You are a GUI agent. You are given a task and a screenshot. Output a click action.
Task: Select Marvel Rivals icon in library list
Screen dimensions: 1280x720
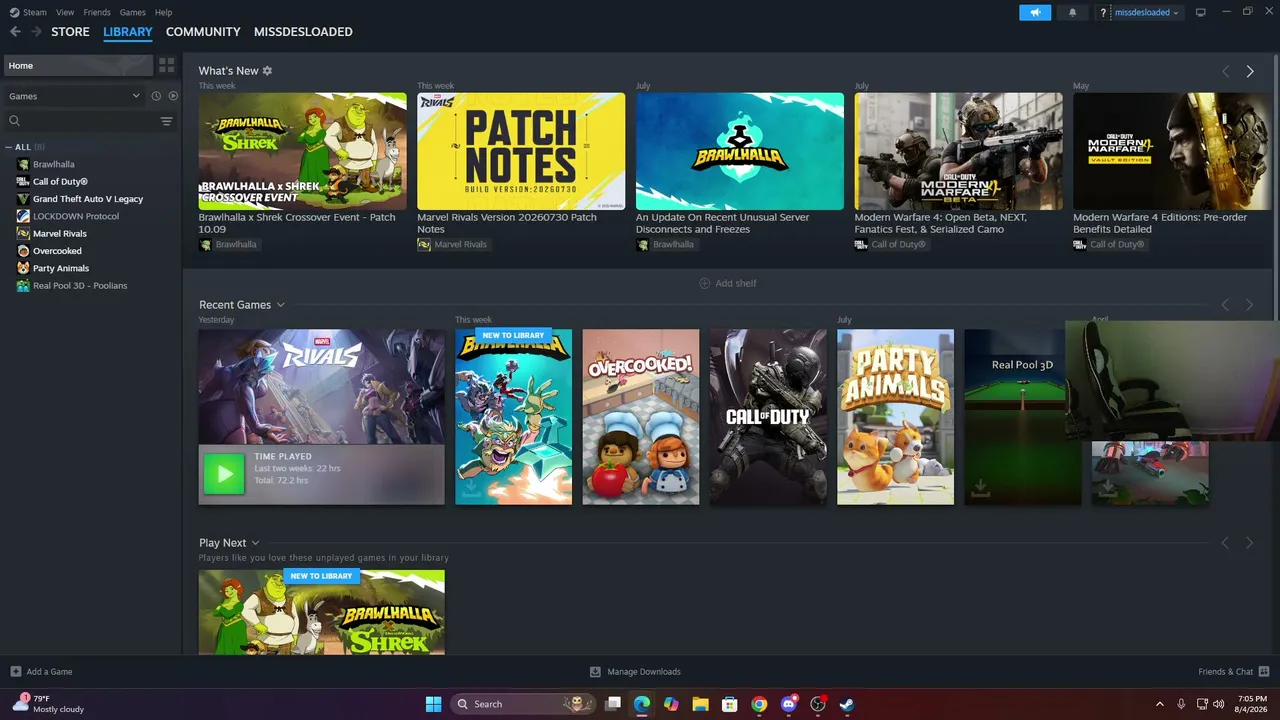coord(23,234)
